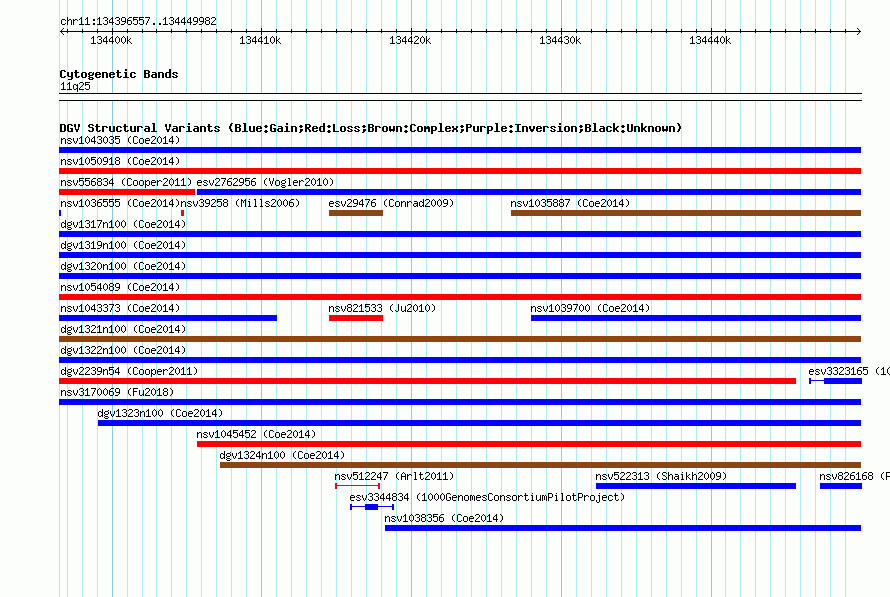Click the DGV Structural Variants track title
The width and height of the screenshot is (890, 597).
click(371, 128)
